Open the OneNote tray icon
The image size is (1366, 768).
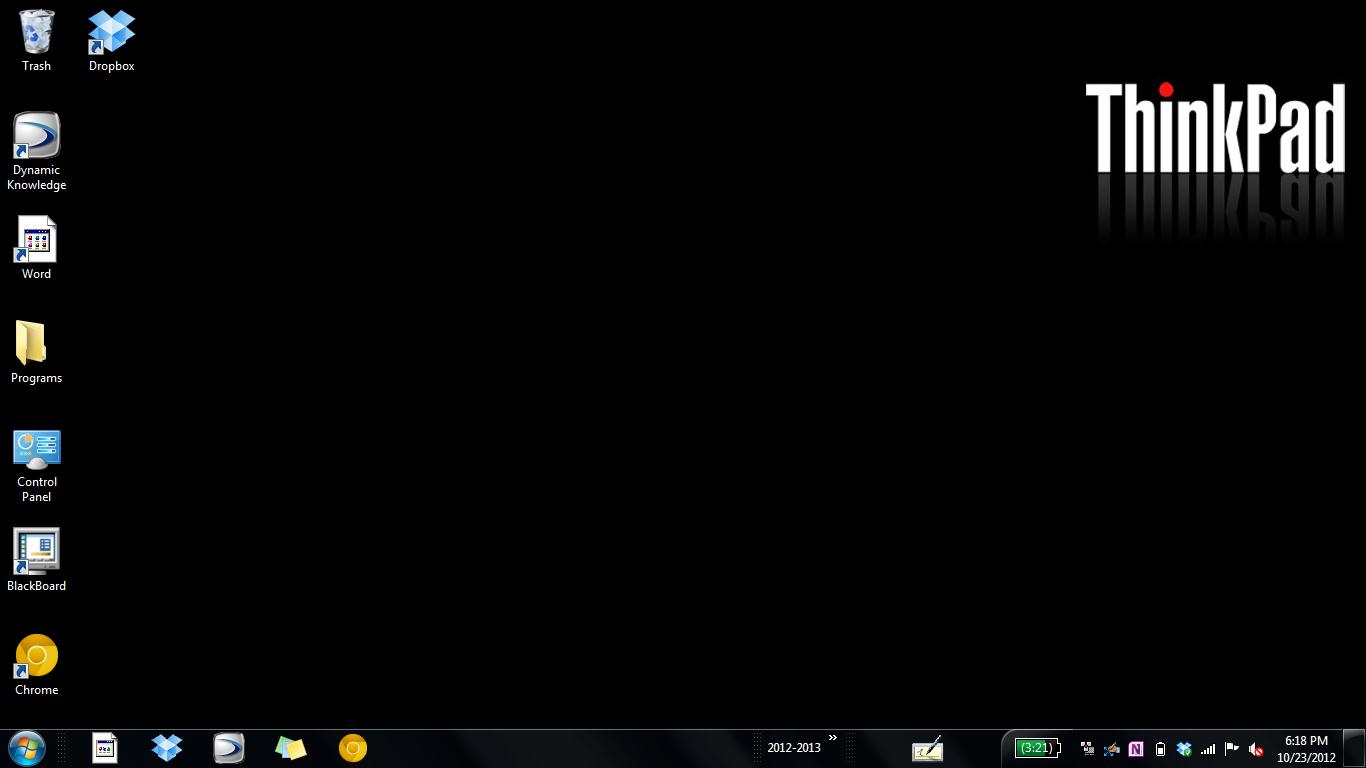point(1136,749)
